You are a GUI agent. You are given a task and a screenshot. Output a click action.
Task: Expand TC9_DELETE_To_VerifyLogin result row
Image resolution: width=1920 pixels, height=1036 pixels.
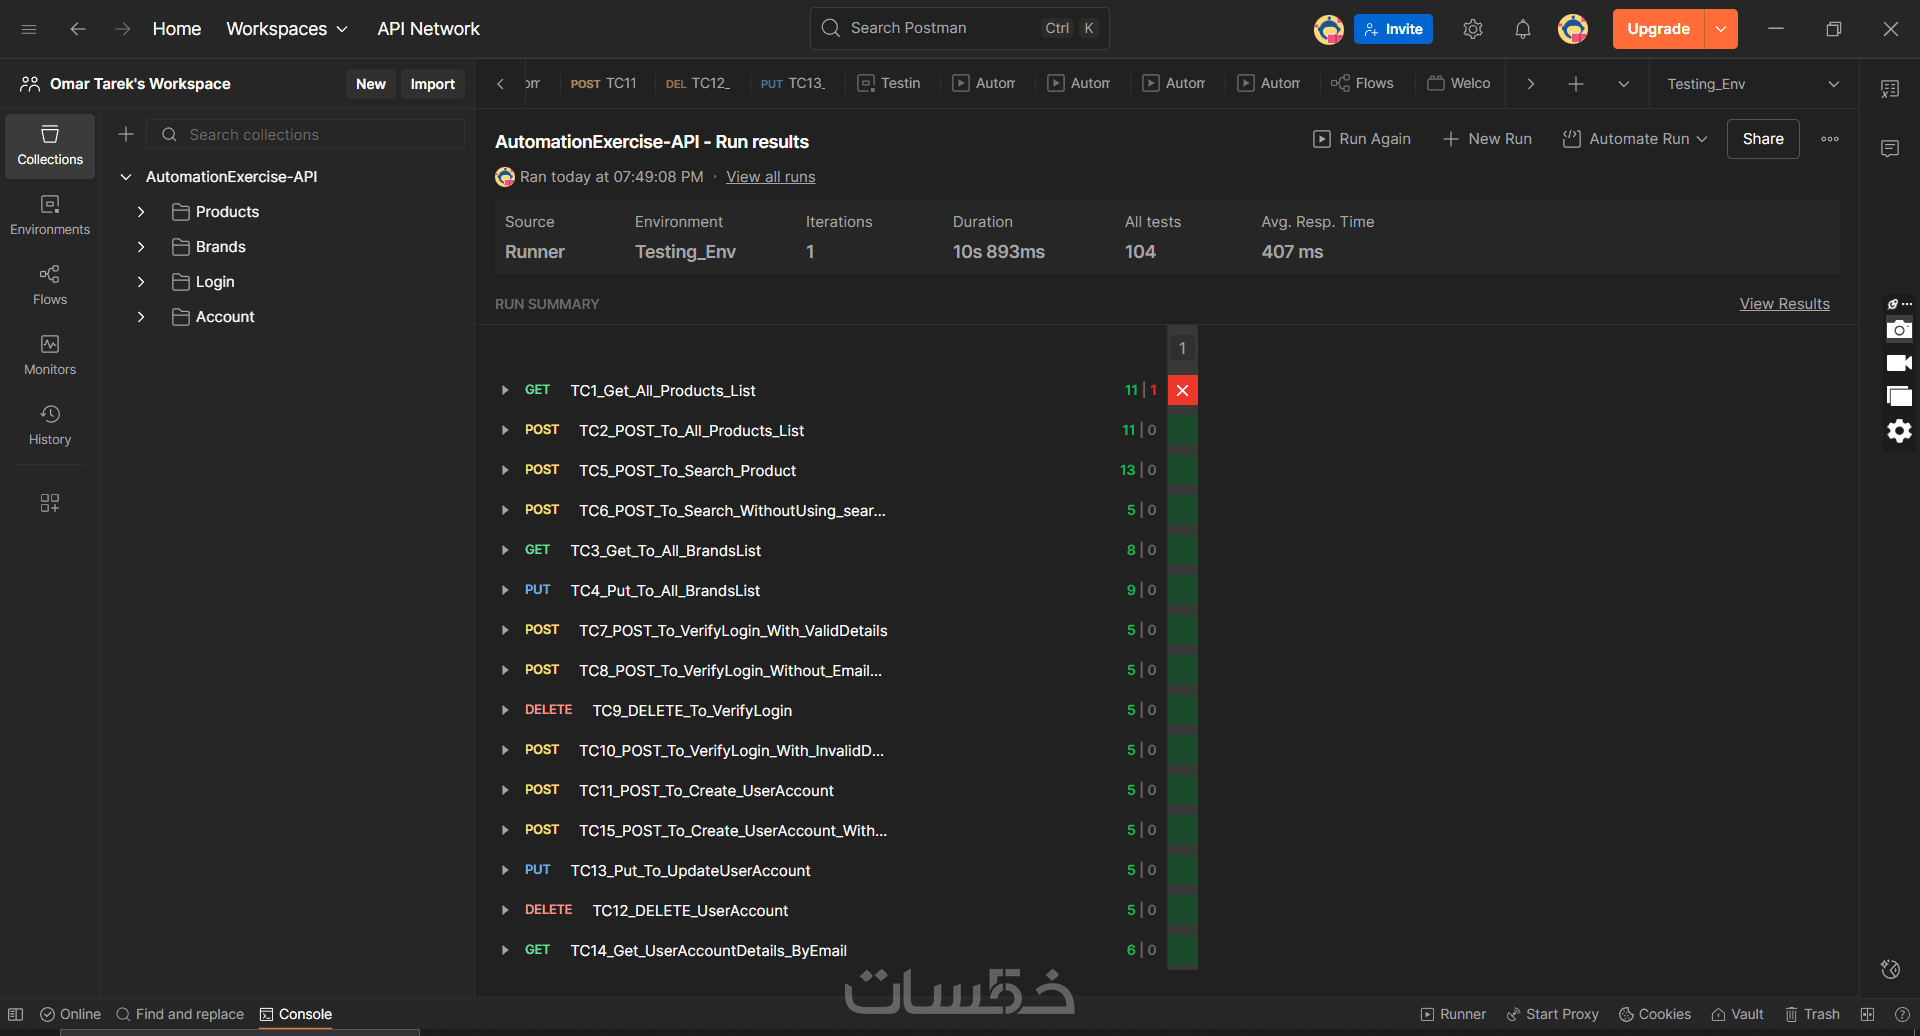tap(505, 710)
